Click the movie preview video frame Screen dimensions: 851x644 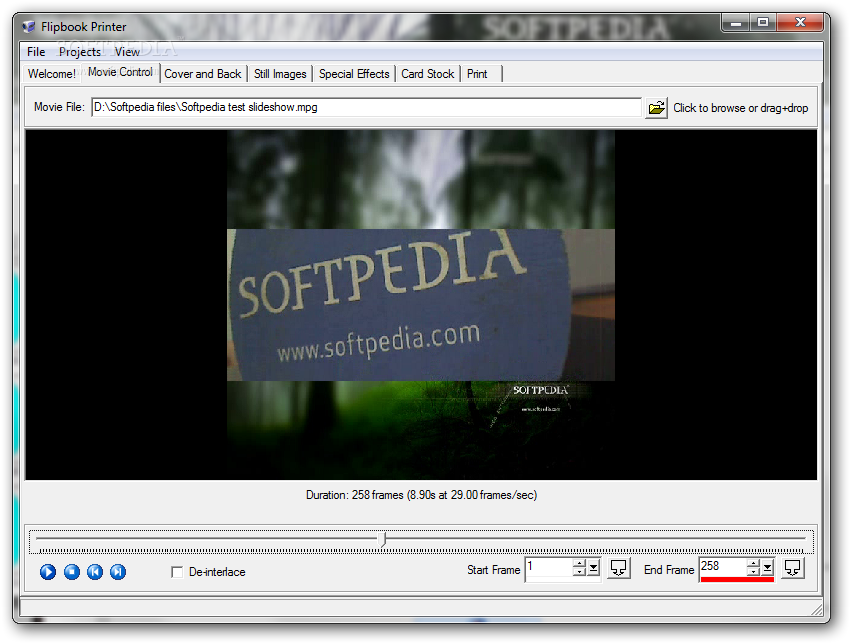pos(421,304)
